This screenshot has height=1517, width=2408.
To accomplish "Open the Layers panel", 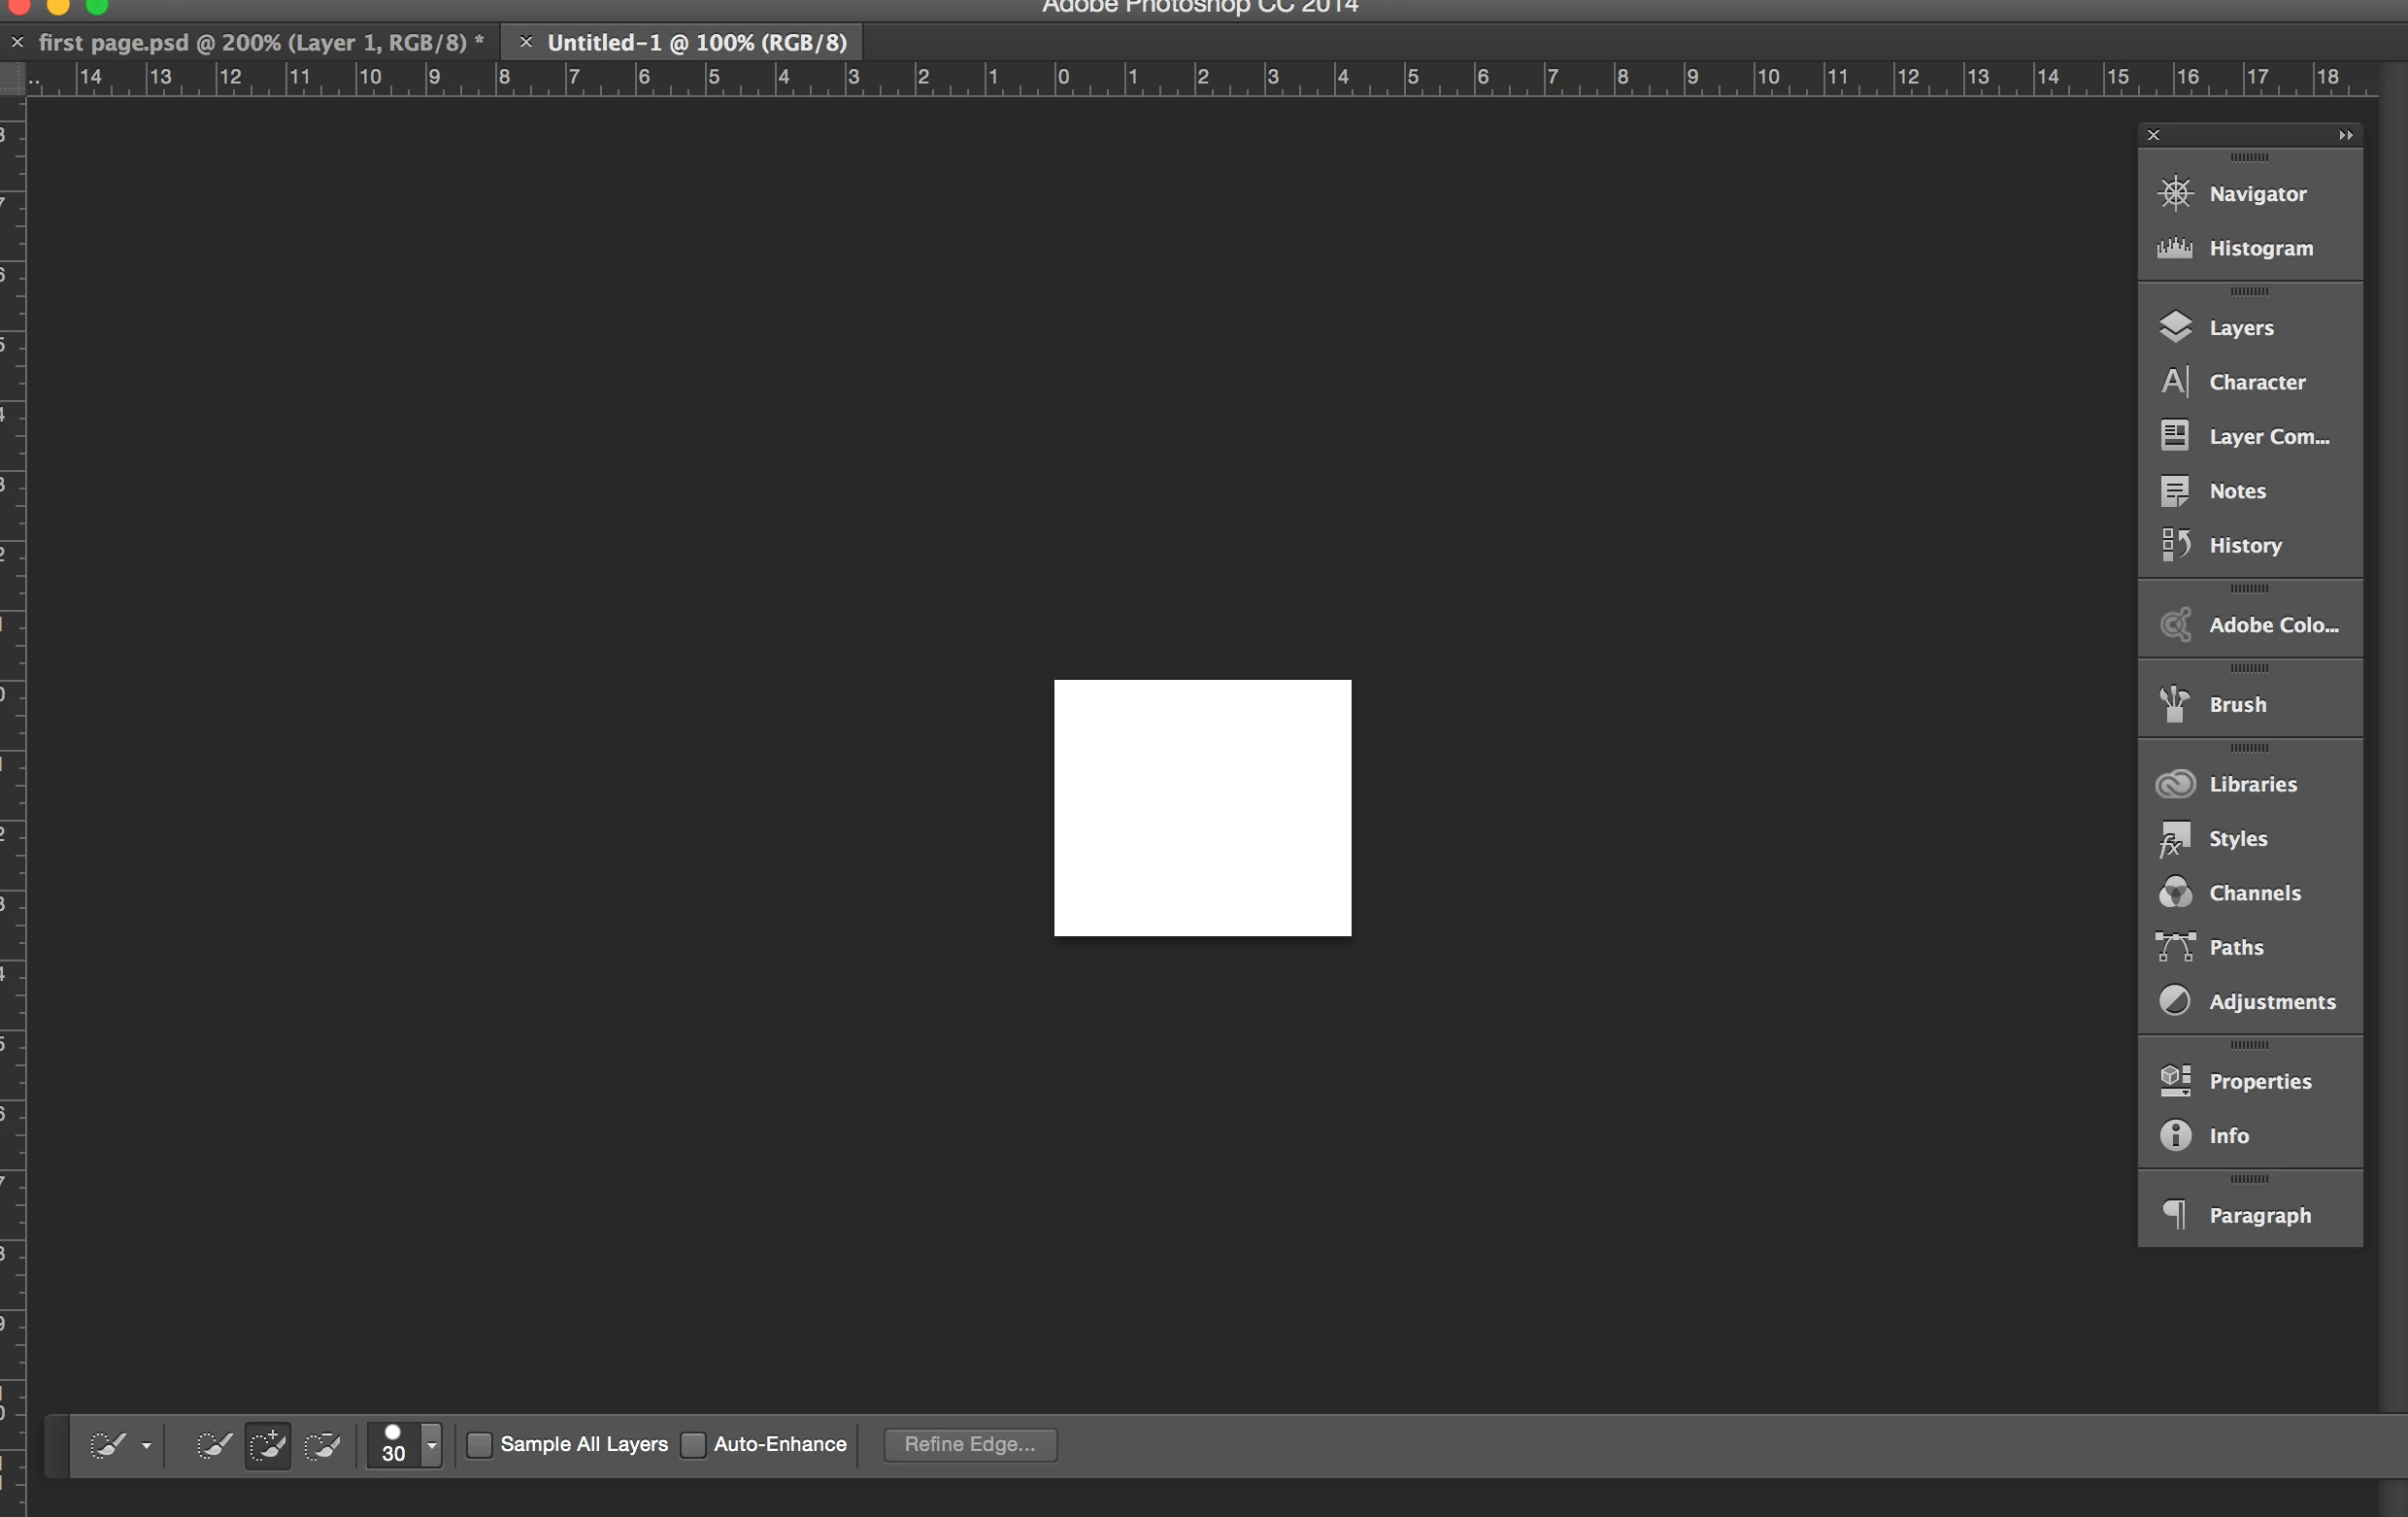I will point(2240,328).
